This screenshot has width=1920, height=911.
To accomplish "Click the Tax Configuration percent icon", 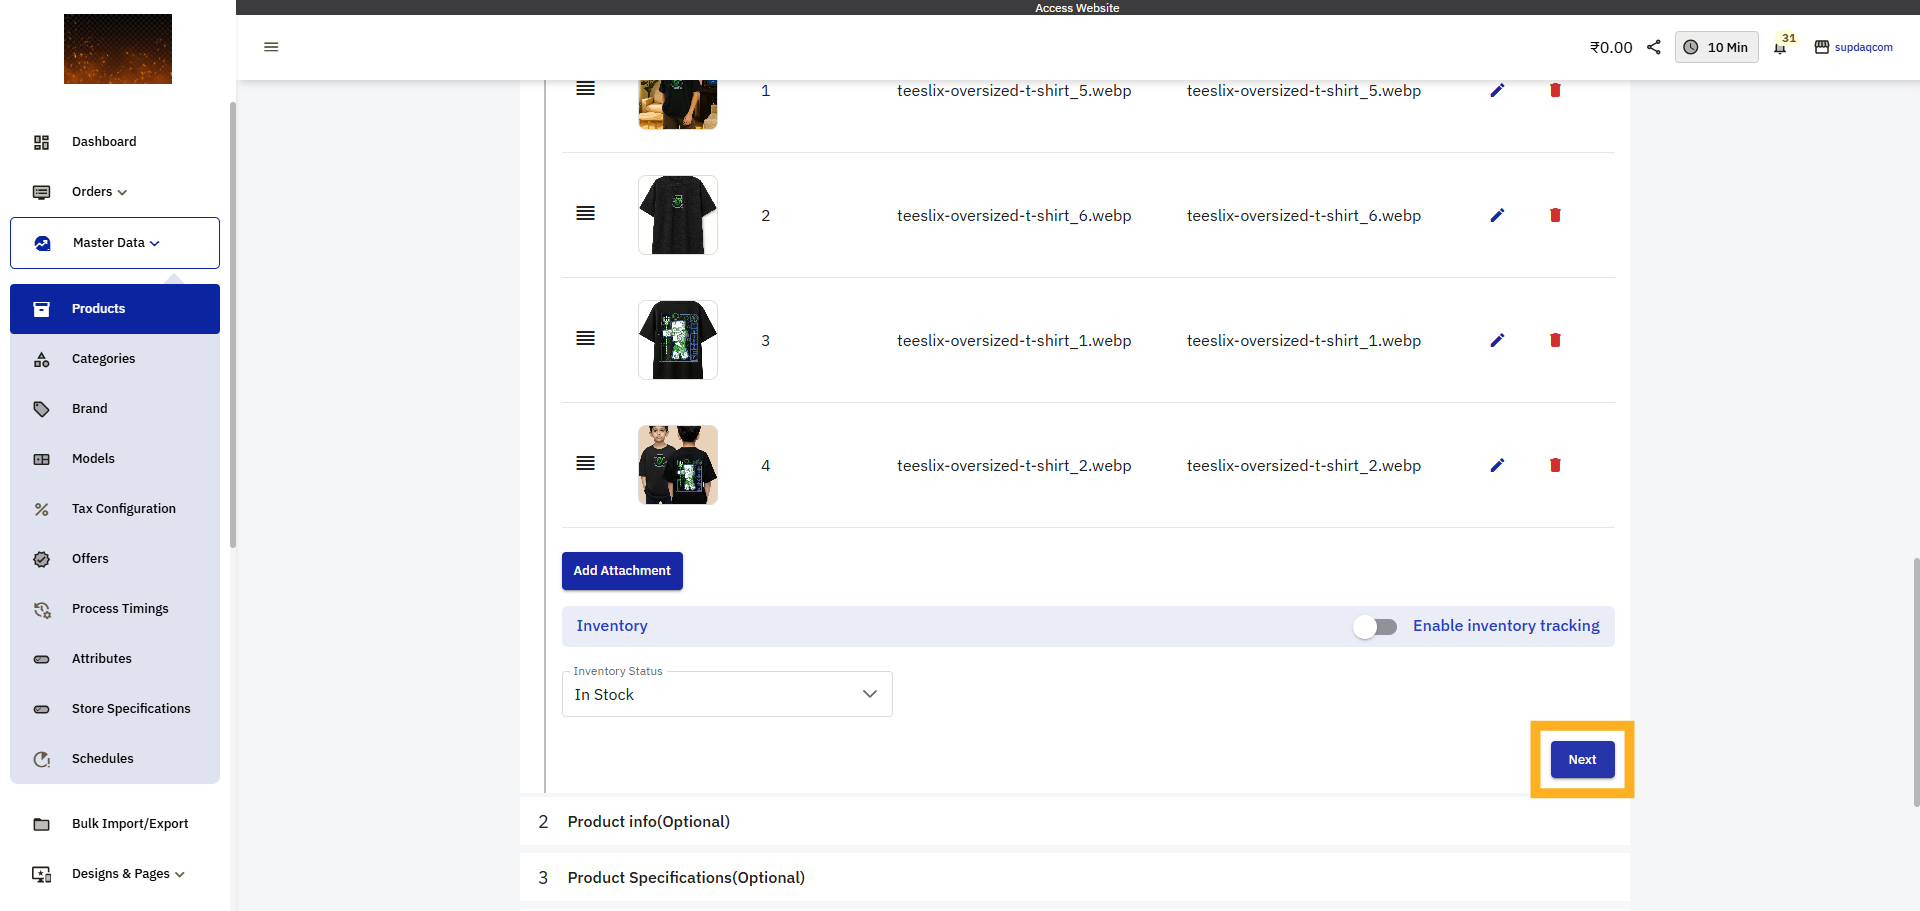I will (x=41, y=509).
